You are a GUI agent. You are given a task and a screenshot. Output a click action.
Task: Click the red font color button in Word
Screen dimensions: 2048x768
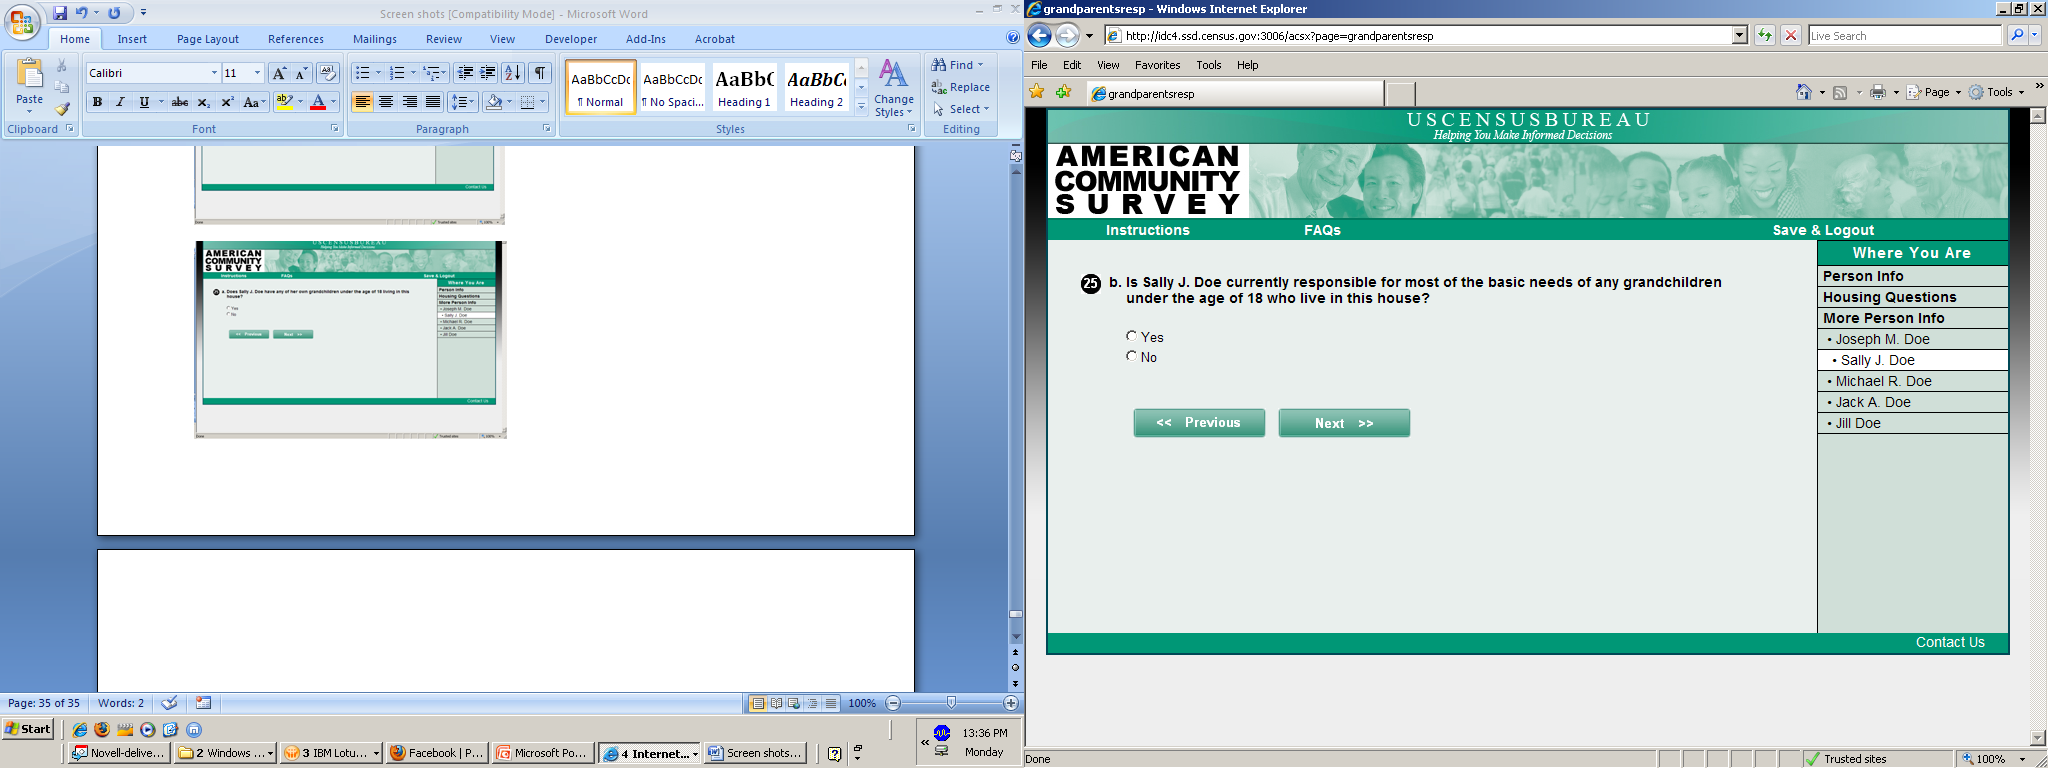(318, 102)
